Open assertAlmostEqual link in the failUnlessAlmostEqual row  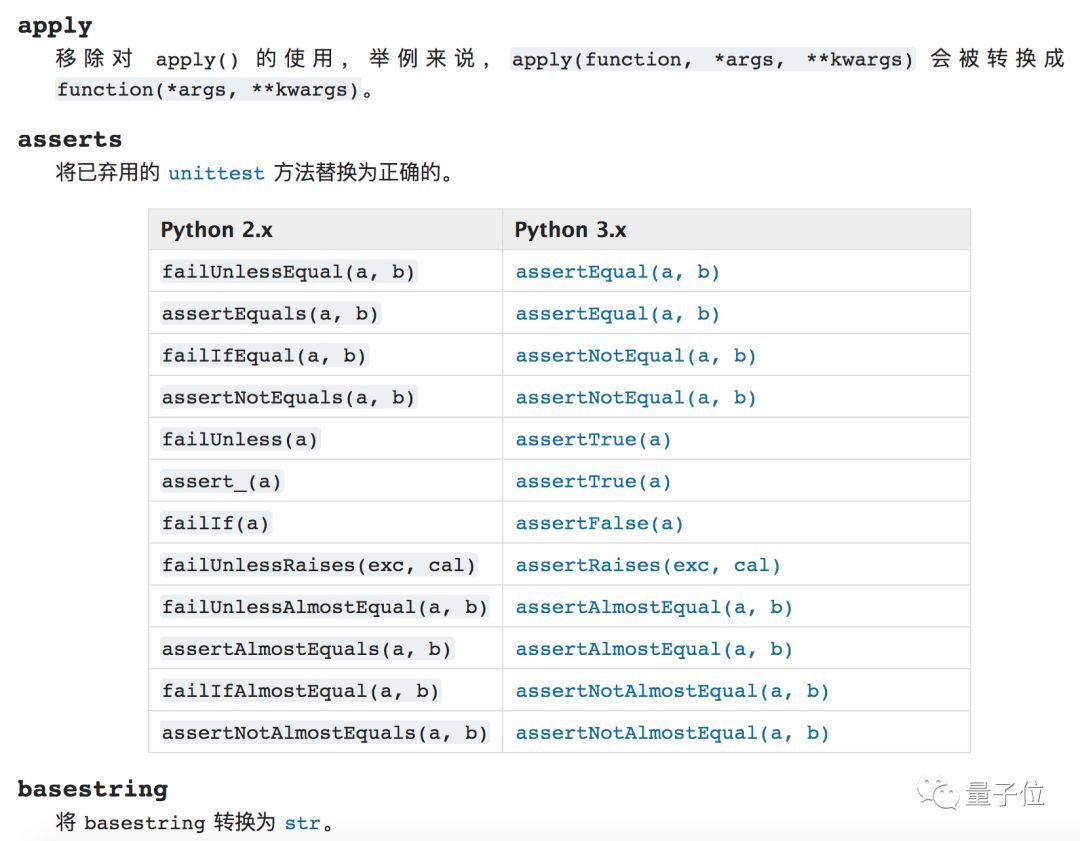pos(654,607)
